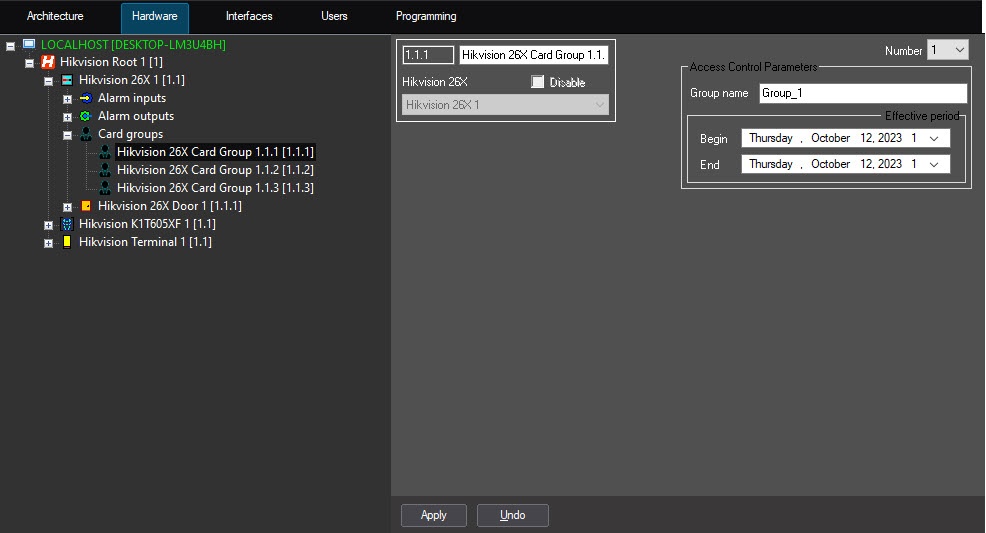The image size is (986, 533).
Task: Open the Hikvision 26X 1 parent dropdown
Action: coord(506,105)
